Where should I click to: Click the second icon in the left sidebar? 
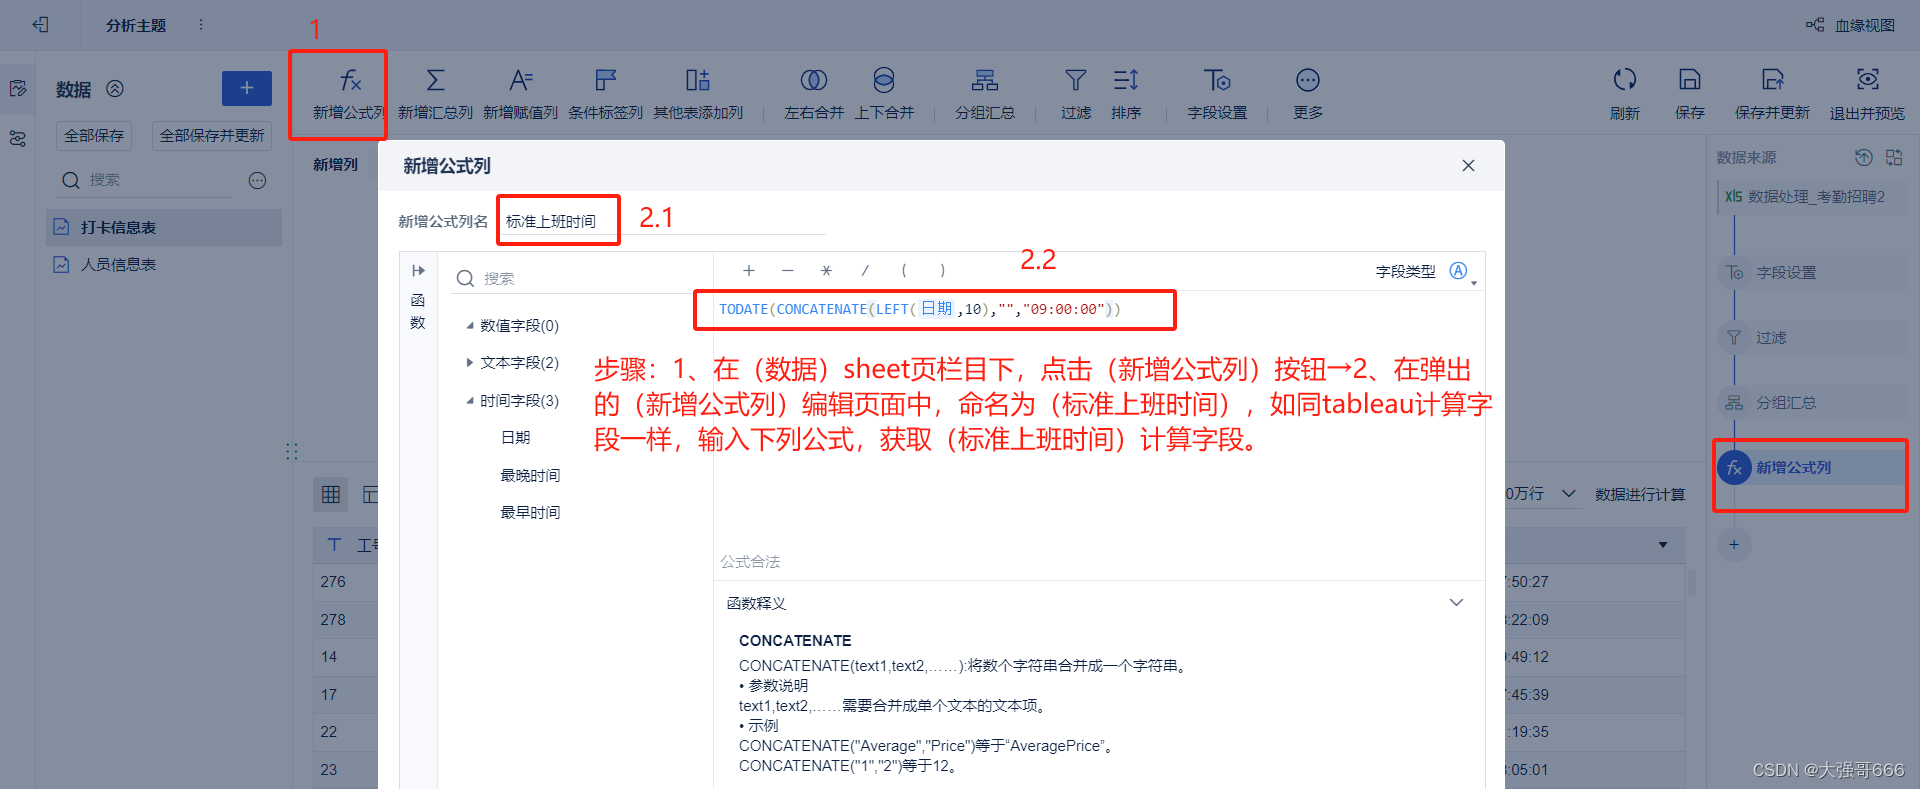[x=18, y=139]
